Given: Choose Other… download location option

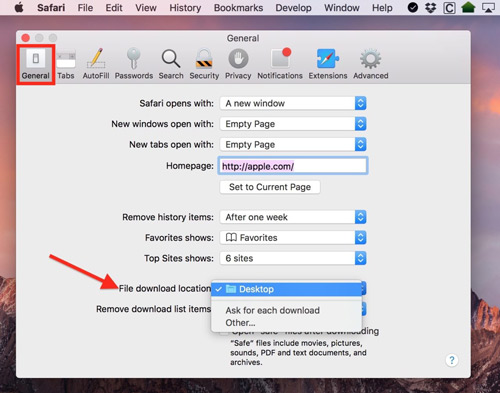Looking at the screenshot, I should click(x=287, y=323).
